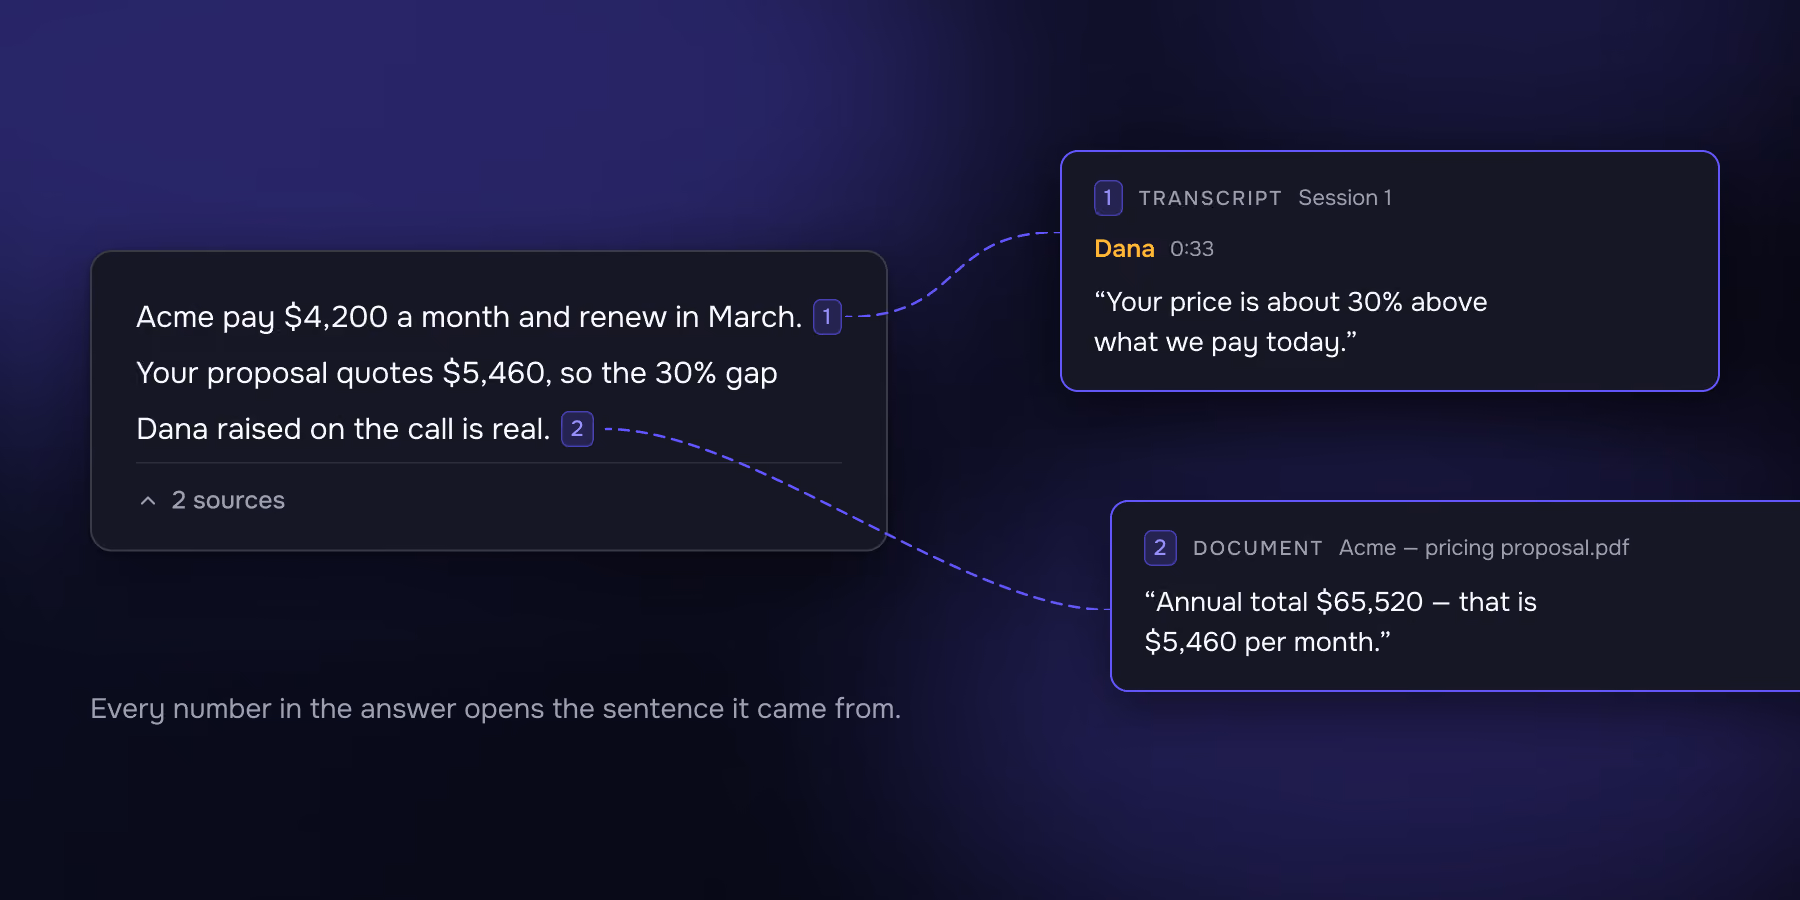
Task: Click badge 2 in the Document card
Action: point(1160,548)
